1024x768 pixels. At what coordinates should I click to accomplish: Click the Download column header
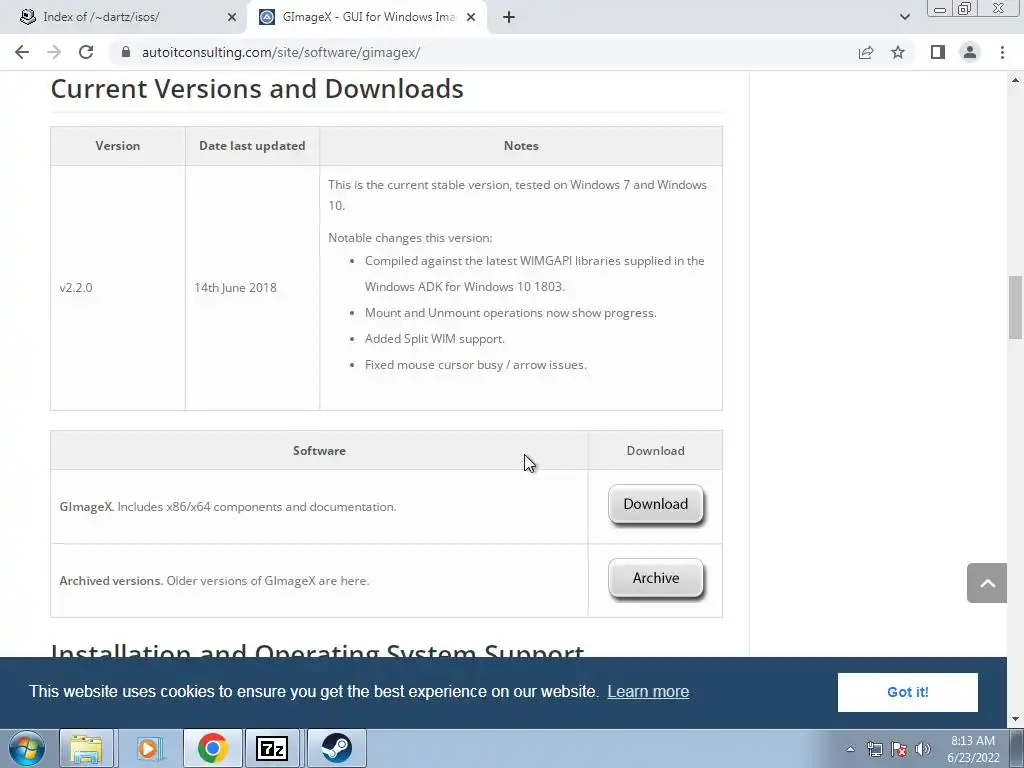click(656, 451)
